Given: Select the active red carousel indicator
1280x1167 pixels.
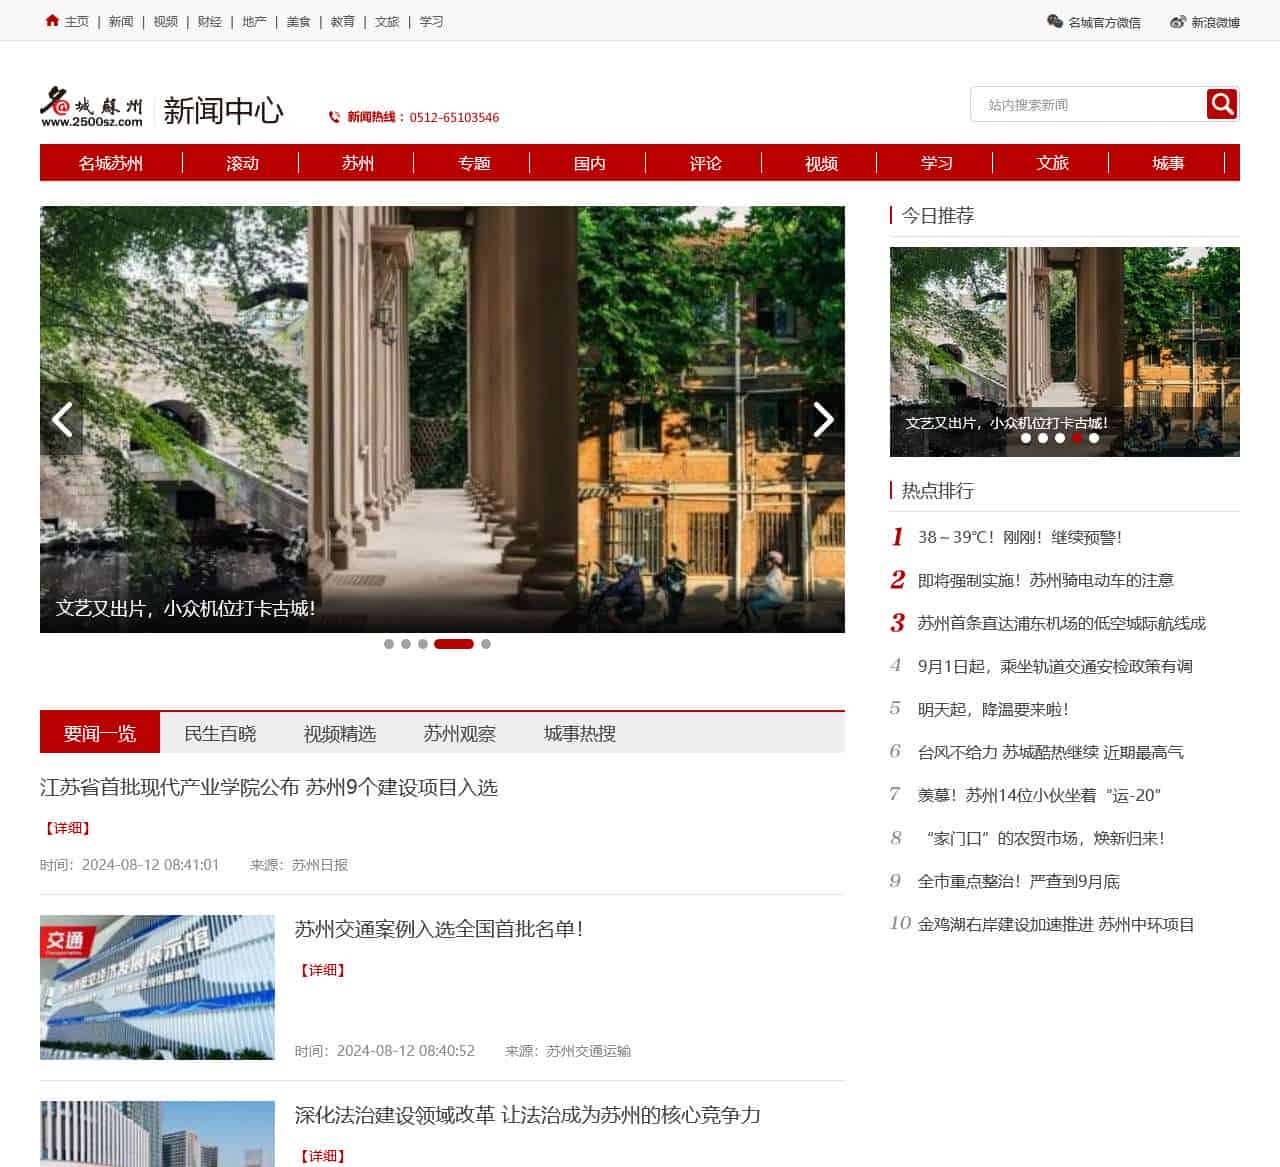Looking at the screenshot, I should [x=454, y=644].
